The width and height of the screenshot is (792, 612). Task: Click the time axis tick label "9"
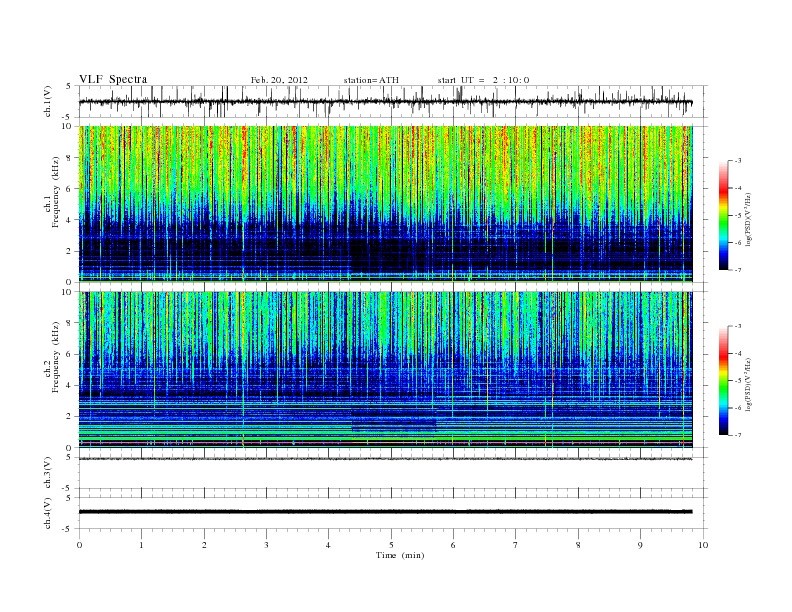[x=640, y=545]
